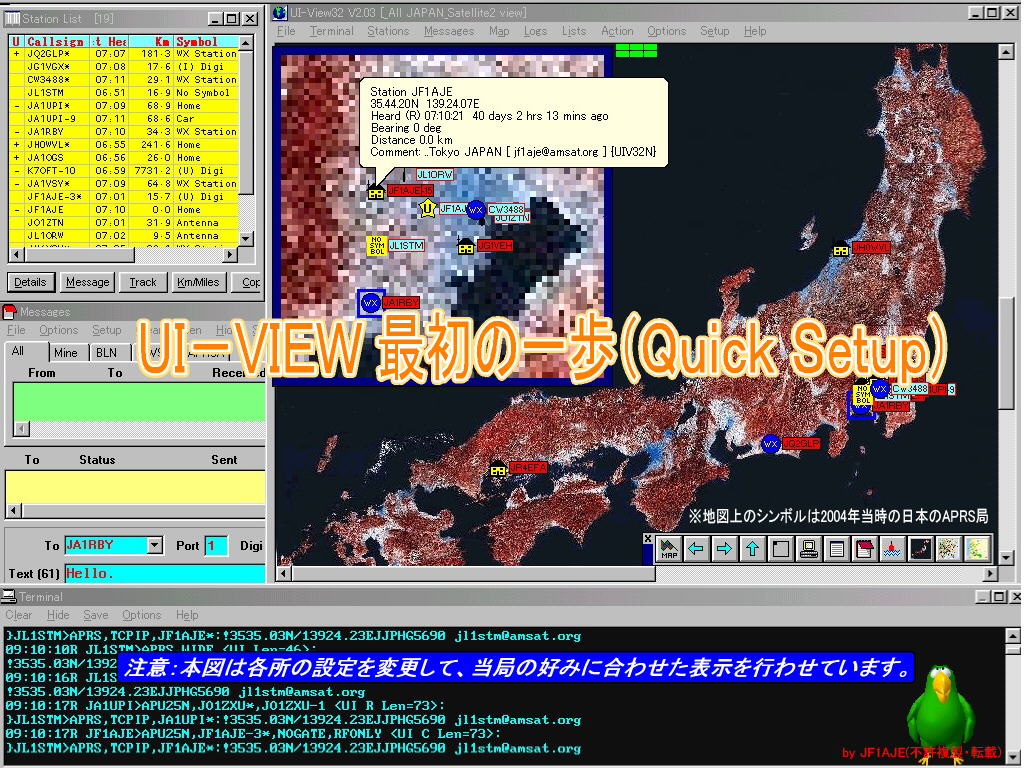Open the File menu in UI-View32
The width and height of the screenshot is (1024, 768).
[285, 31]
